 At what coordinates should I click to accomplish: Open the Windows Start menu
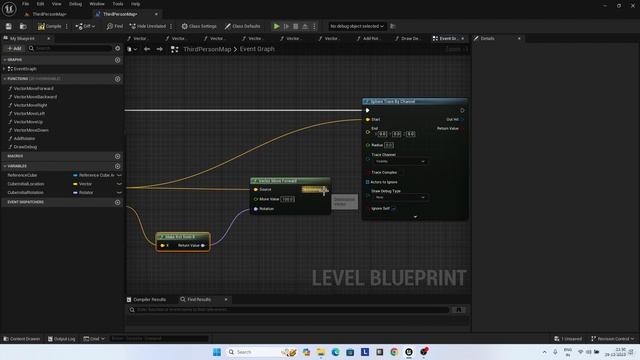coord(217,352)
